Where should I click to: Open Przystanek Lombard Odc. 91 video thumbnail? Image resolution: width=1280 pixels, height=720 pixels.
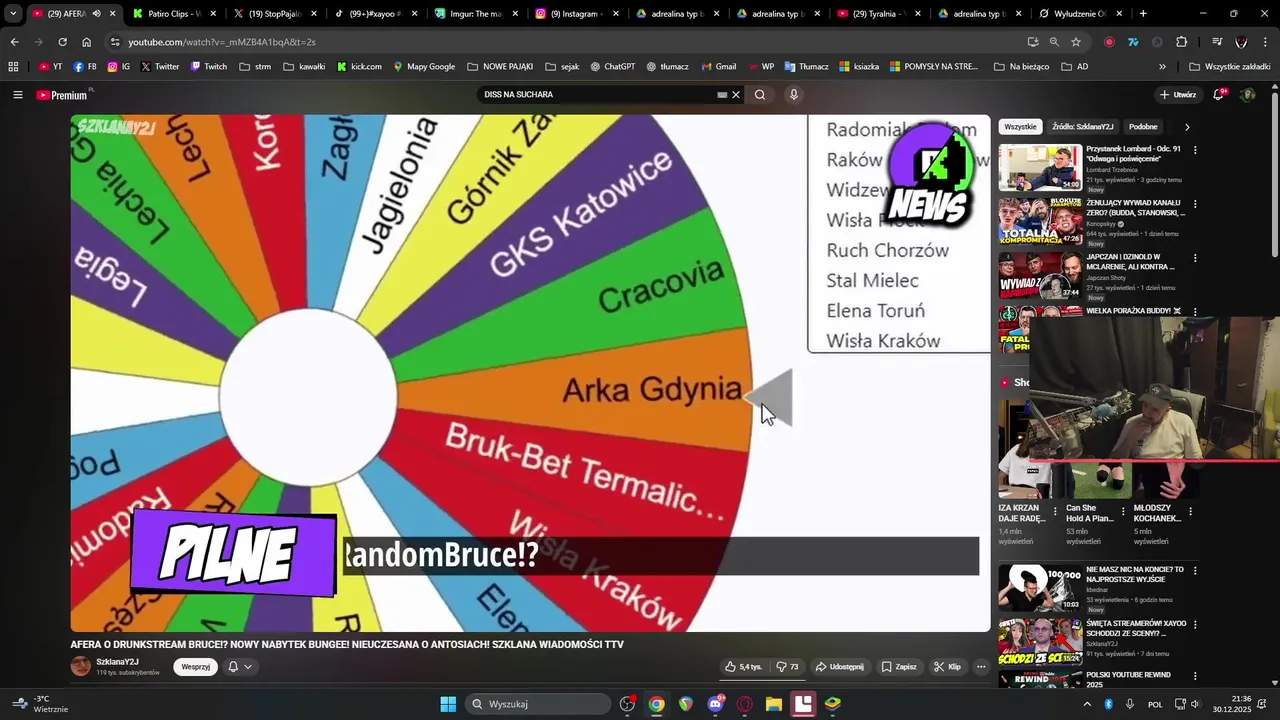1040,167
